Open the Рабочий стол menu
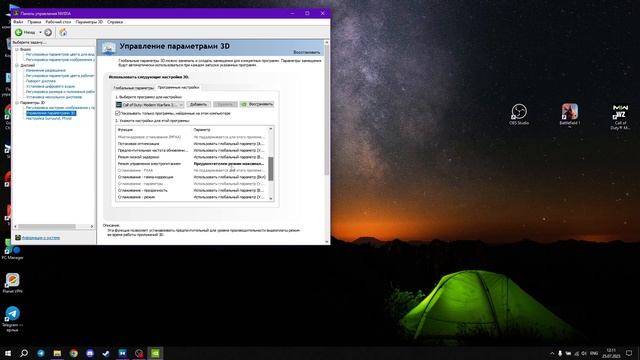The image size is (640, 360). point(58,22)
